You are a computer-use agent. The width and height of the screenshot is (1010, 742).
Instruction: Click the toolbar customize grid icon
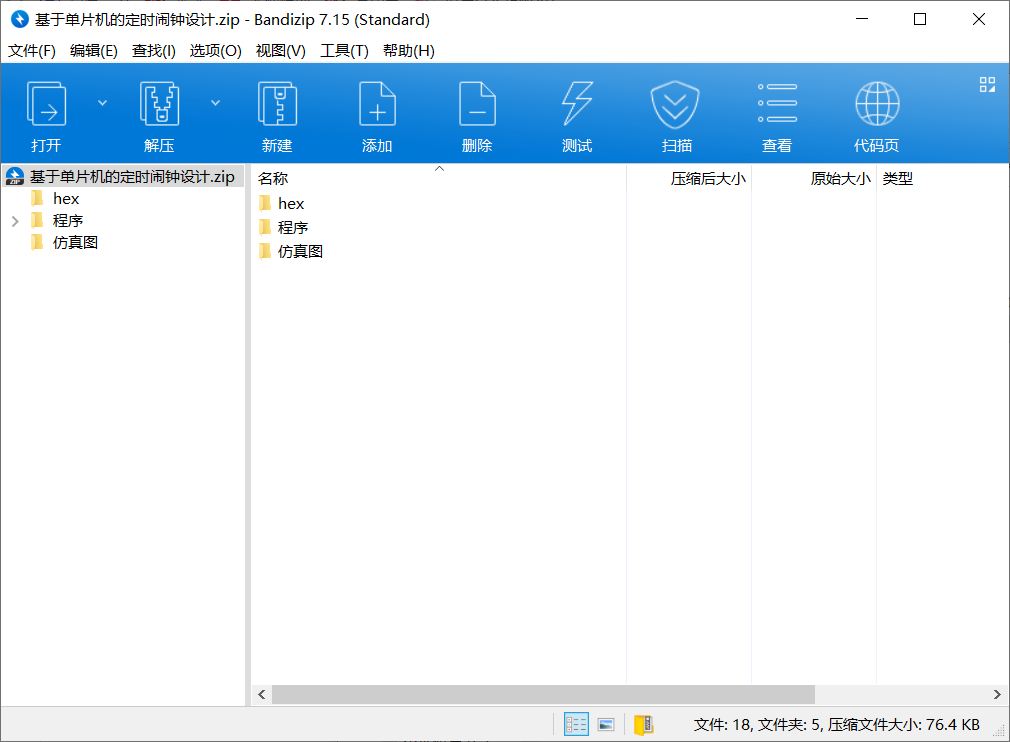(x=987, y=84)
